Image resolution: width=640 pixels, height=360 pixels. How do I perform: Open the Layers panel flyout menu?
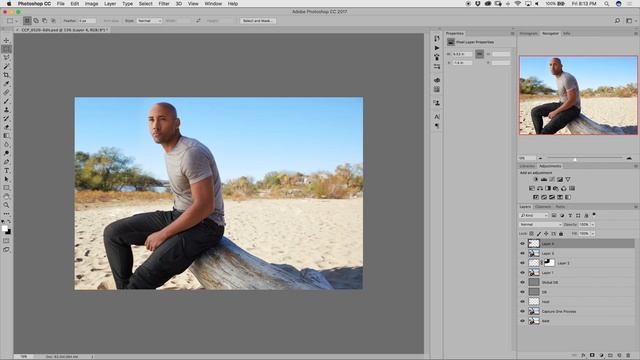636,207
